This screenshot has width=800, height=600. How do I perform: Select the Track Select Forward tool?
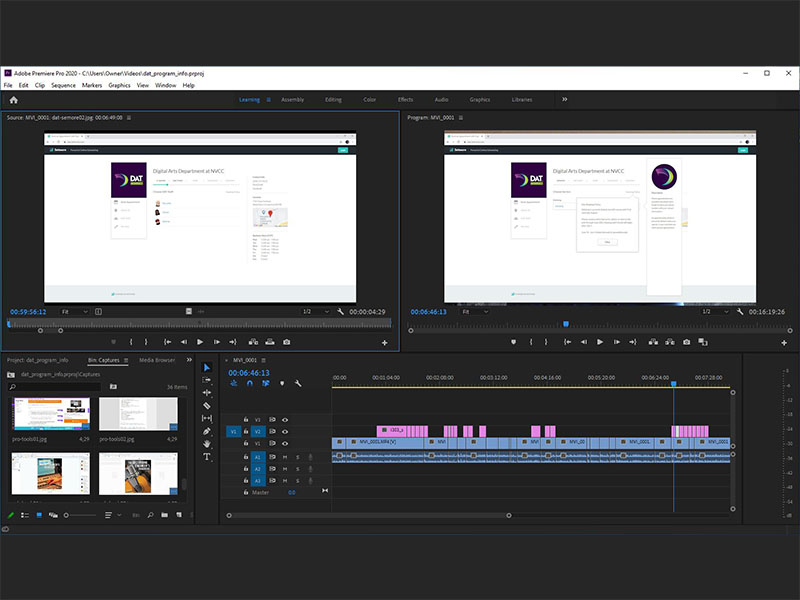[207, 380]
